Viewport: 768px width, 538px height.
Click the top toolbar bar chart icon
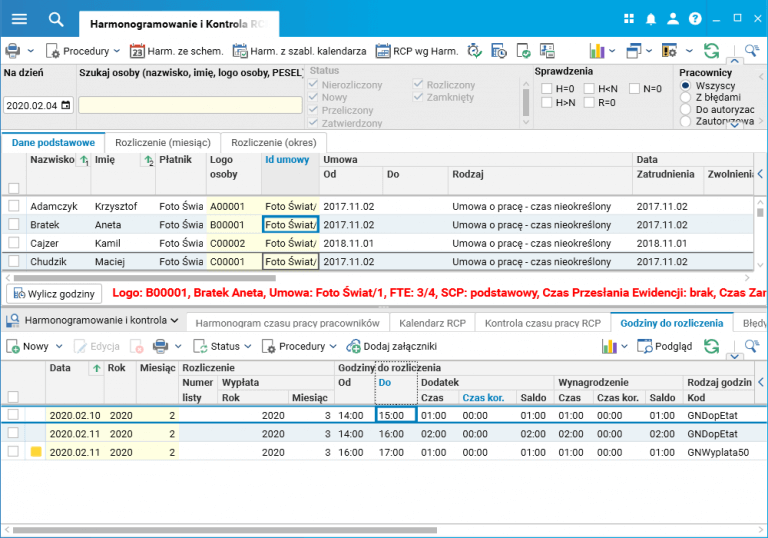tap(597, 50)
